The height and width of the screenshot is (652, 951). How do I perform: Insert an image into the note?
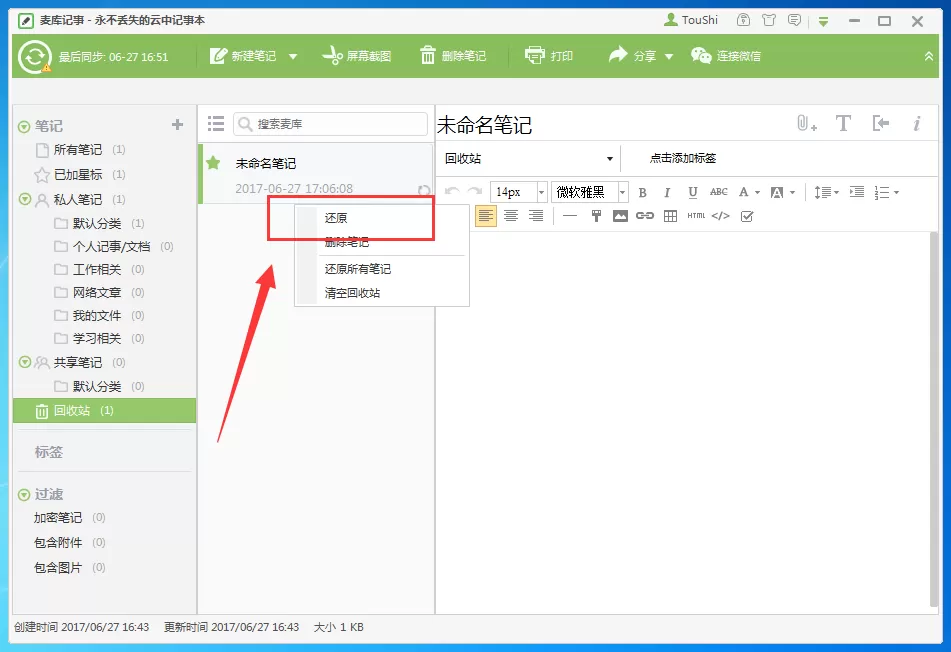620,216
